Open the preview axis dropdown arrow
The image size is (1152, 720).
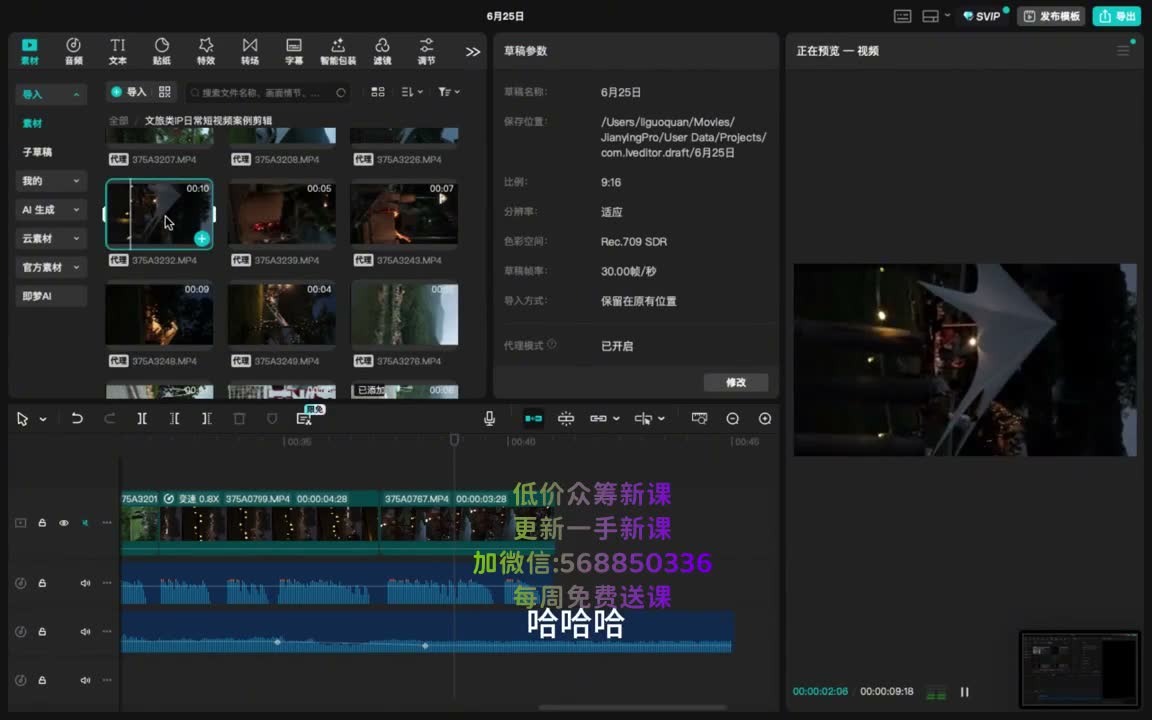661,419
